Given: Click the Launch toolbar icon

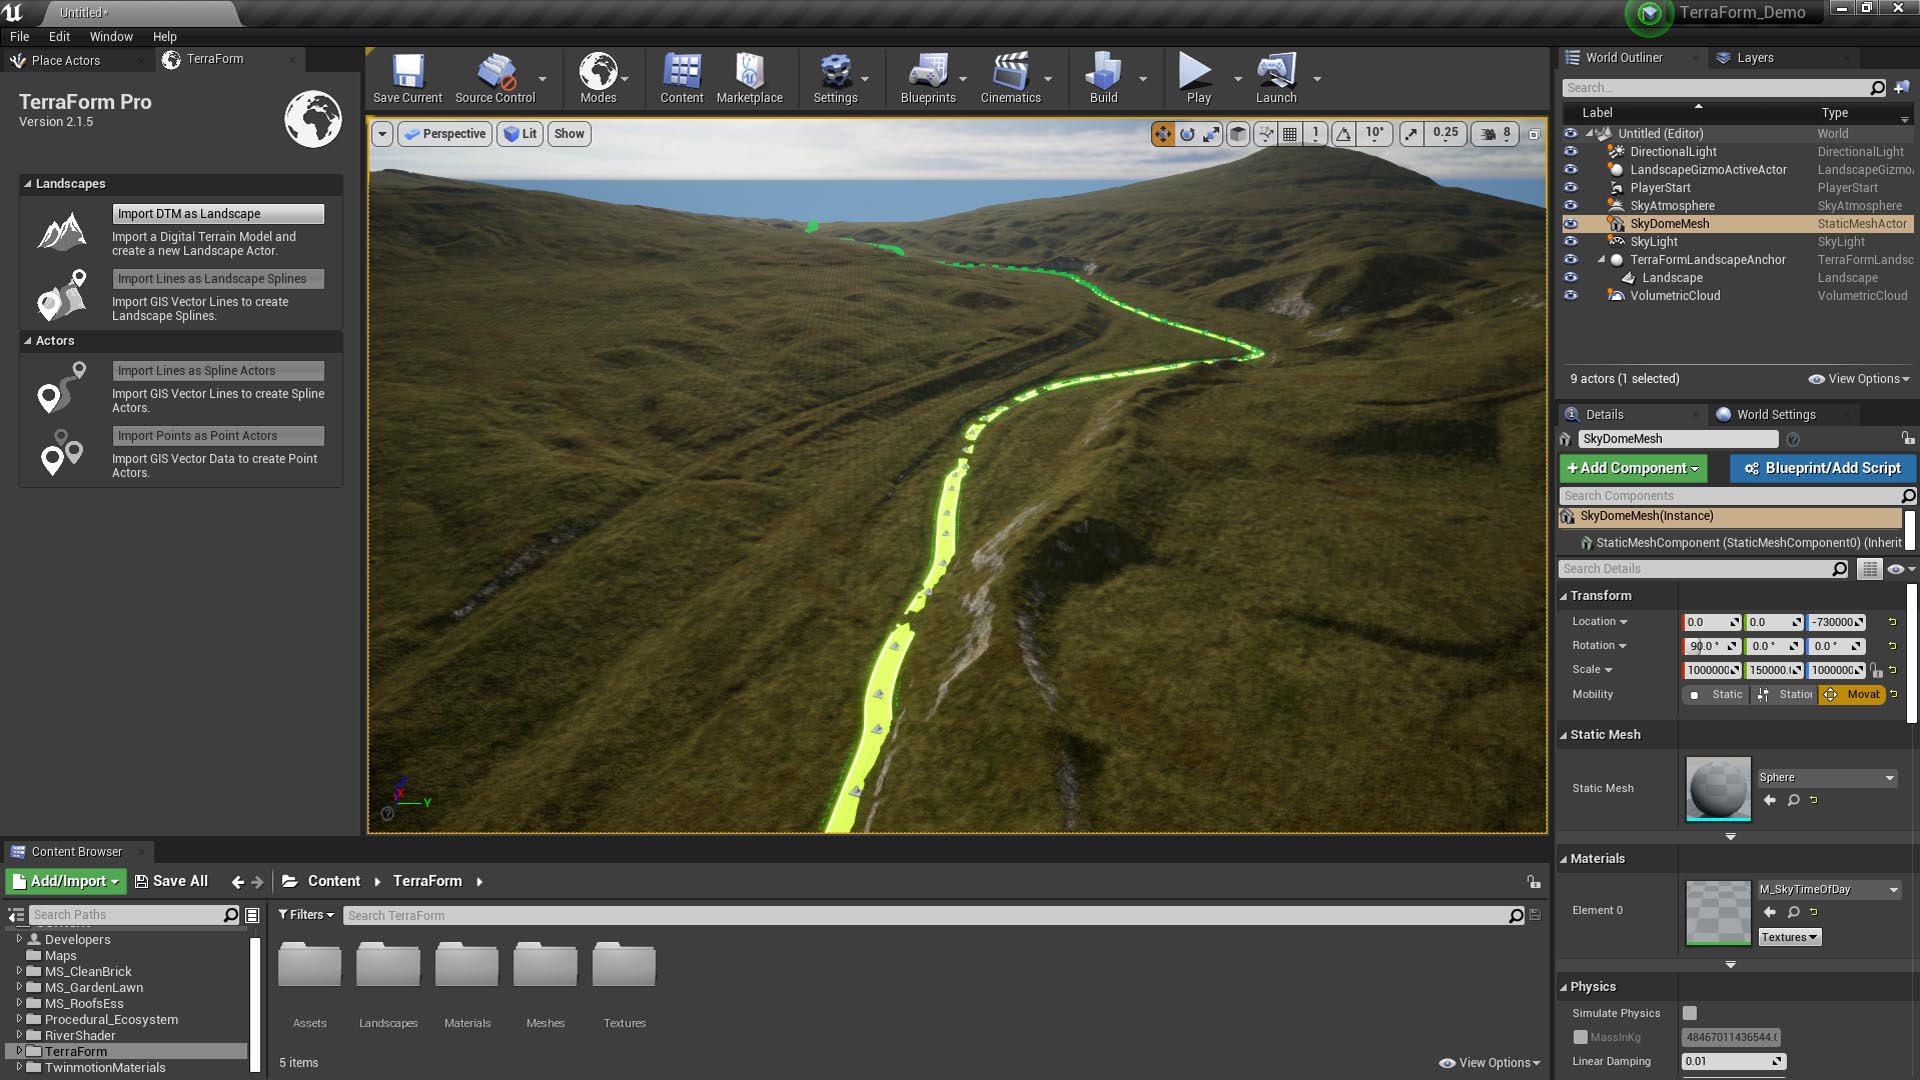Looking at the screenshot, I should 1276,78.
